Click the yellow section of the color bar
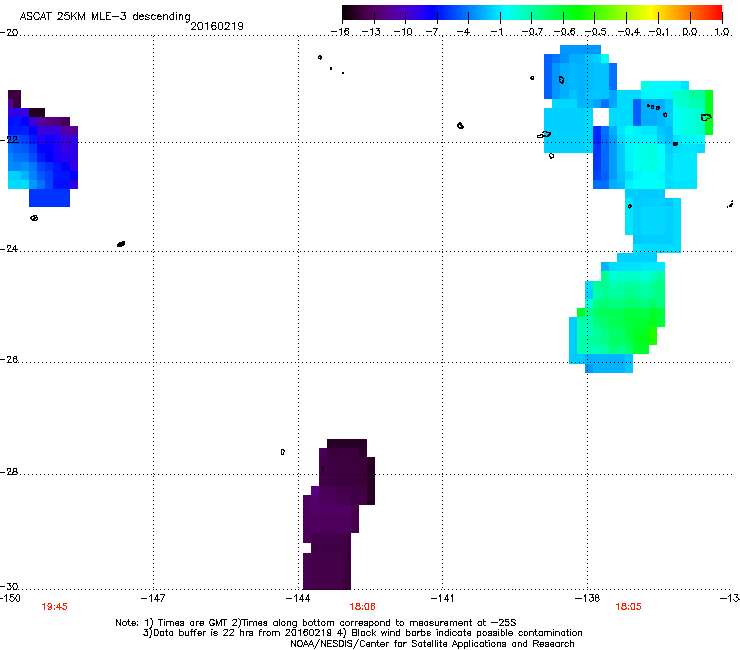Image resolution: width=740 pixels, height=650 pixels. pyautogui.click(x=651, y=12)
